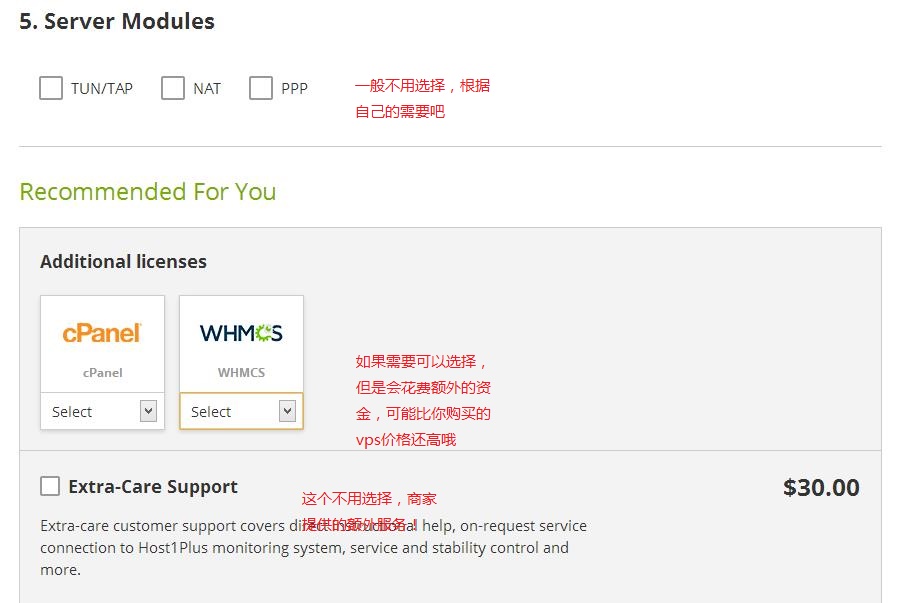Toggle the Extra-Care Support checkbox

(x=50, y=486)
